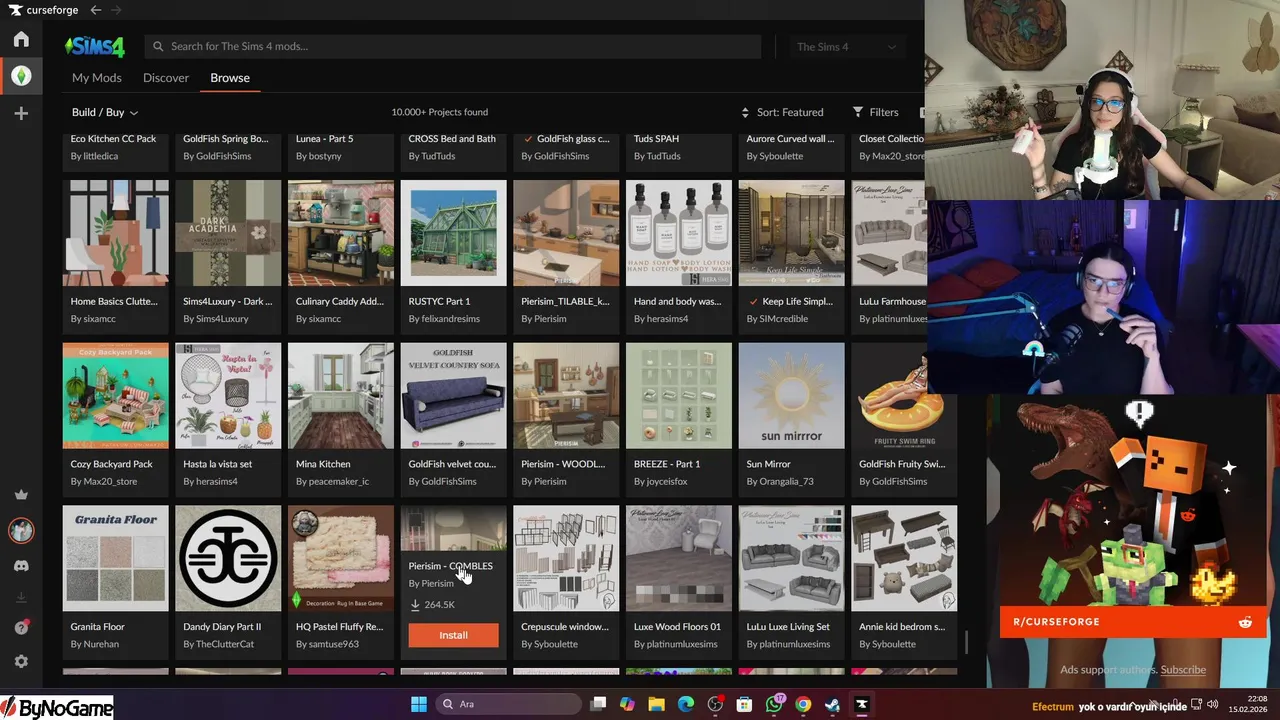Open Microsoft Store from the taskbar
The image size is (1280, 720).
coord(744,704)
